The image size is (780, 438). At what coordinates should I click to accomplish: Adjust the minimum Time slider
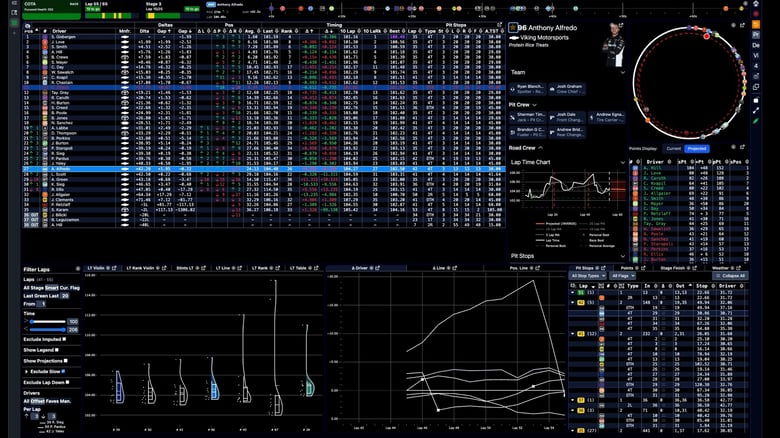(32, 322)
